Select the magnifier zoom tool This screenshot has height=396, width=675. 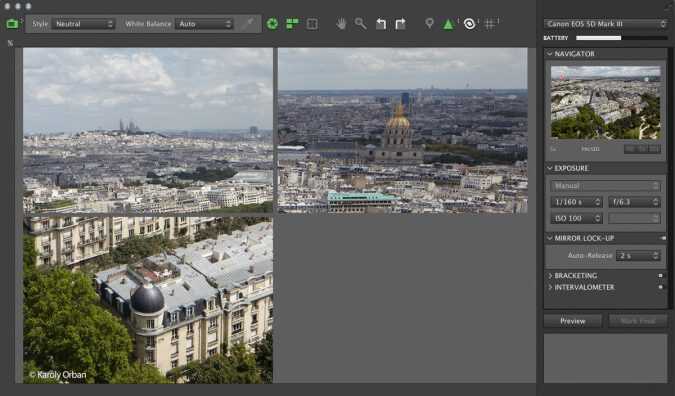click(360, 24)
